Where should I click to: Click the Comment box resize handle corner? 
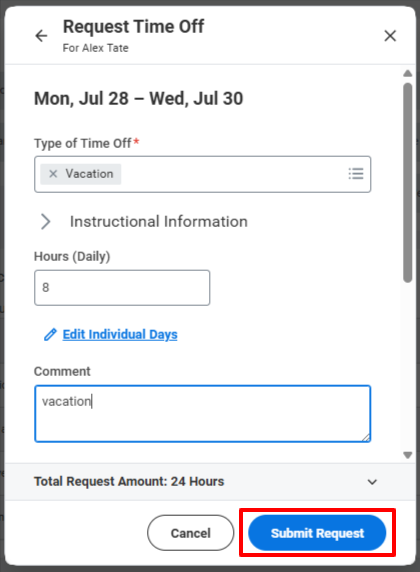(x=366, y=438)
